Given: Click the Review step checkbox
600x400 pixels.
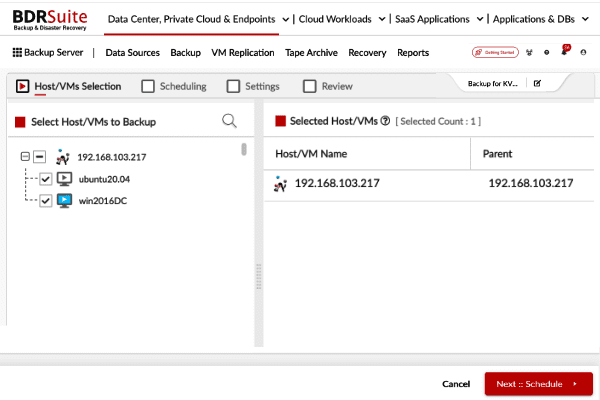Looking at the screenshot, I should point(310,86).
